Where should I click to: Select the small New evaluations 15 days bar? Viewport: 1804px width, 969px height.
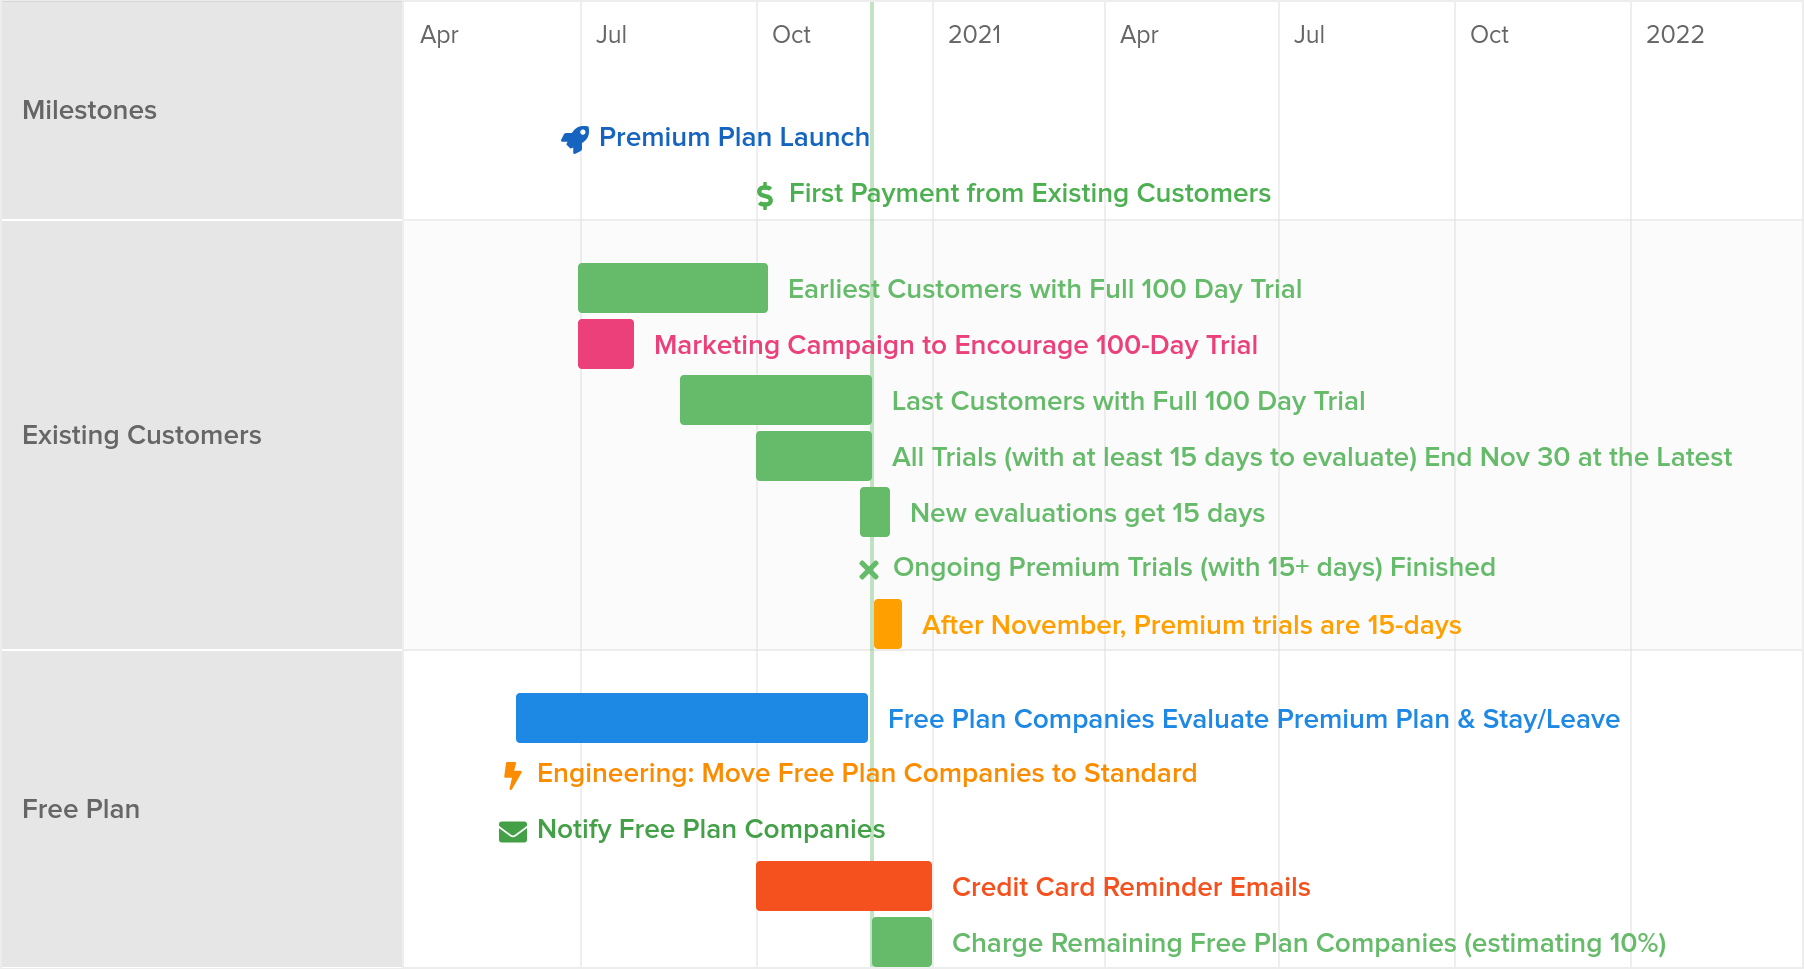(x=875, y=512)
